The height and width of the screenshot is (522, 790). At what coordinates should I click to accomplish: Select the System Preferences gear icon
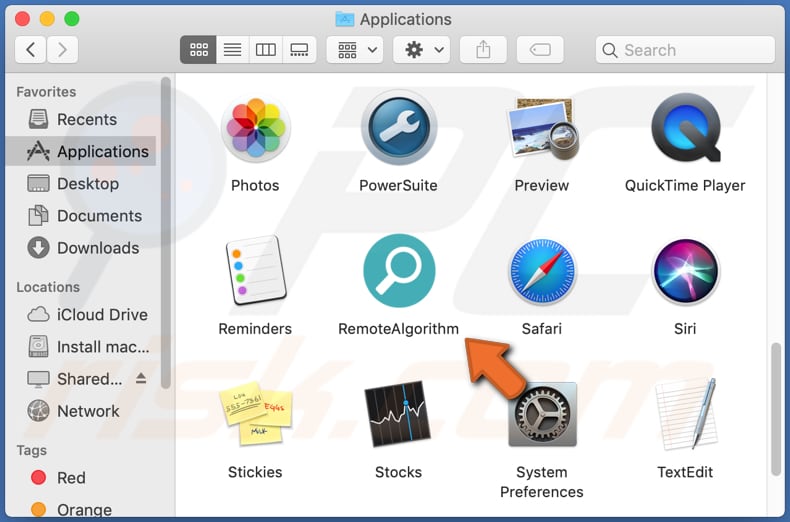(x=542, y=414)
